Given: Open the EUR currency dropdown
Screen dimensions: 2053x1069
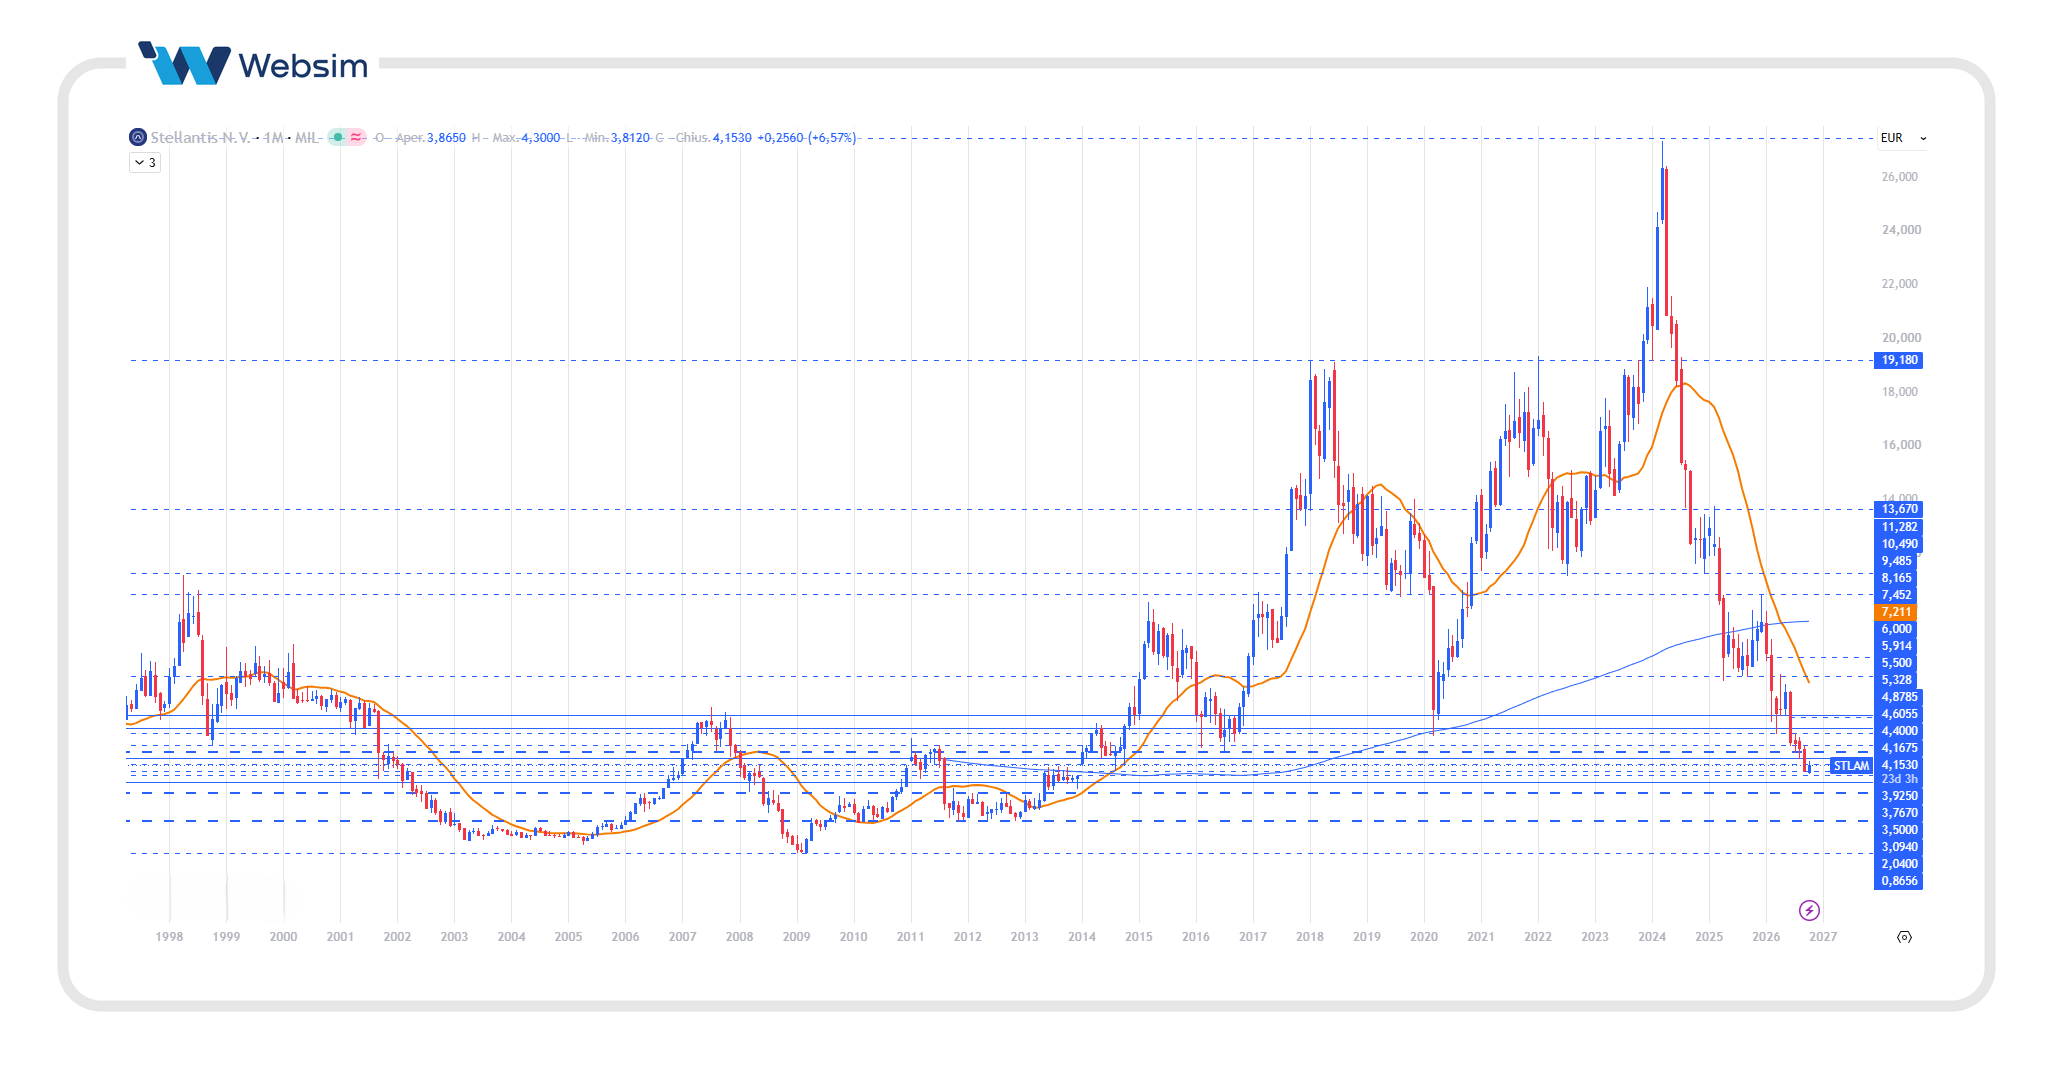Looking at the screenshot, I should pos(1903,138).
